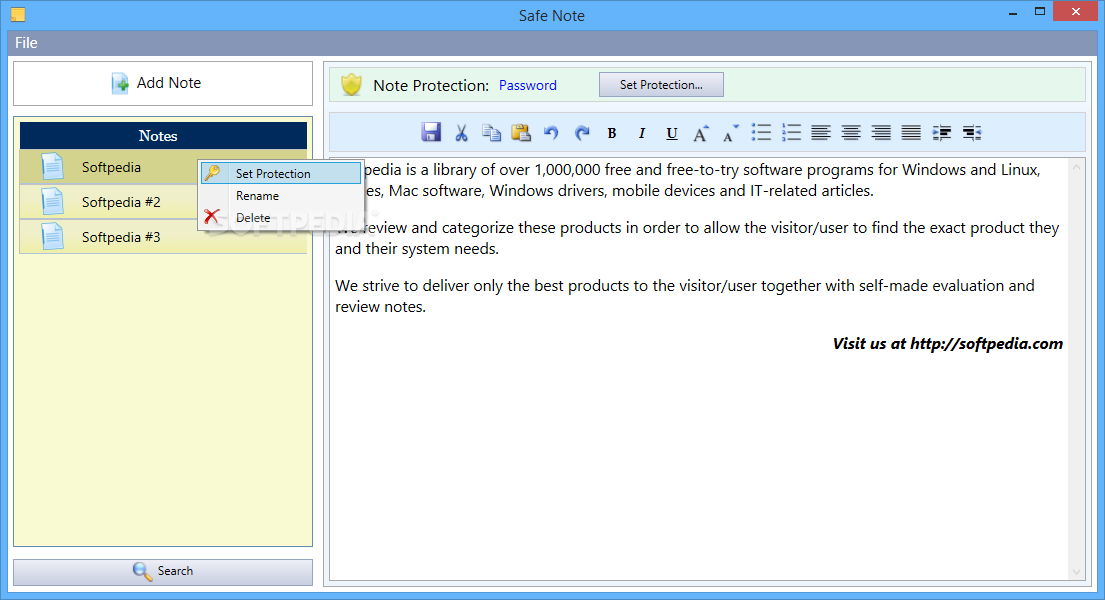Screen dimensions: 1105x600
Task: Click the Safe Note app icon in title bar
Action: pos(18,14)
